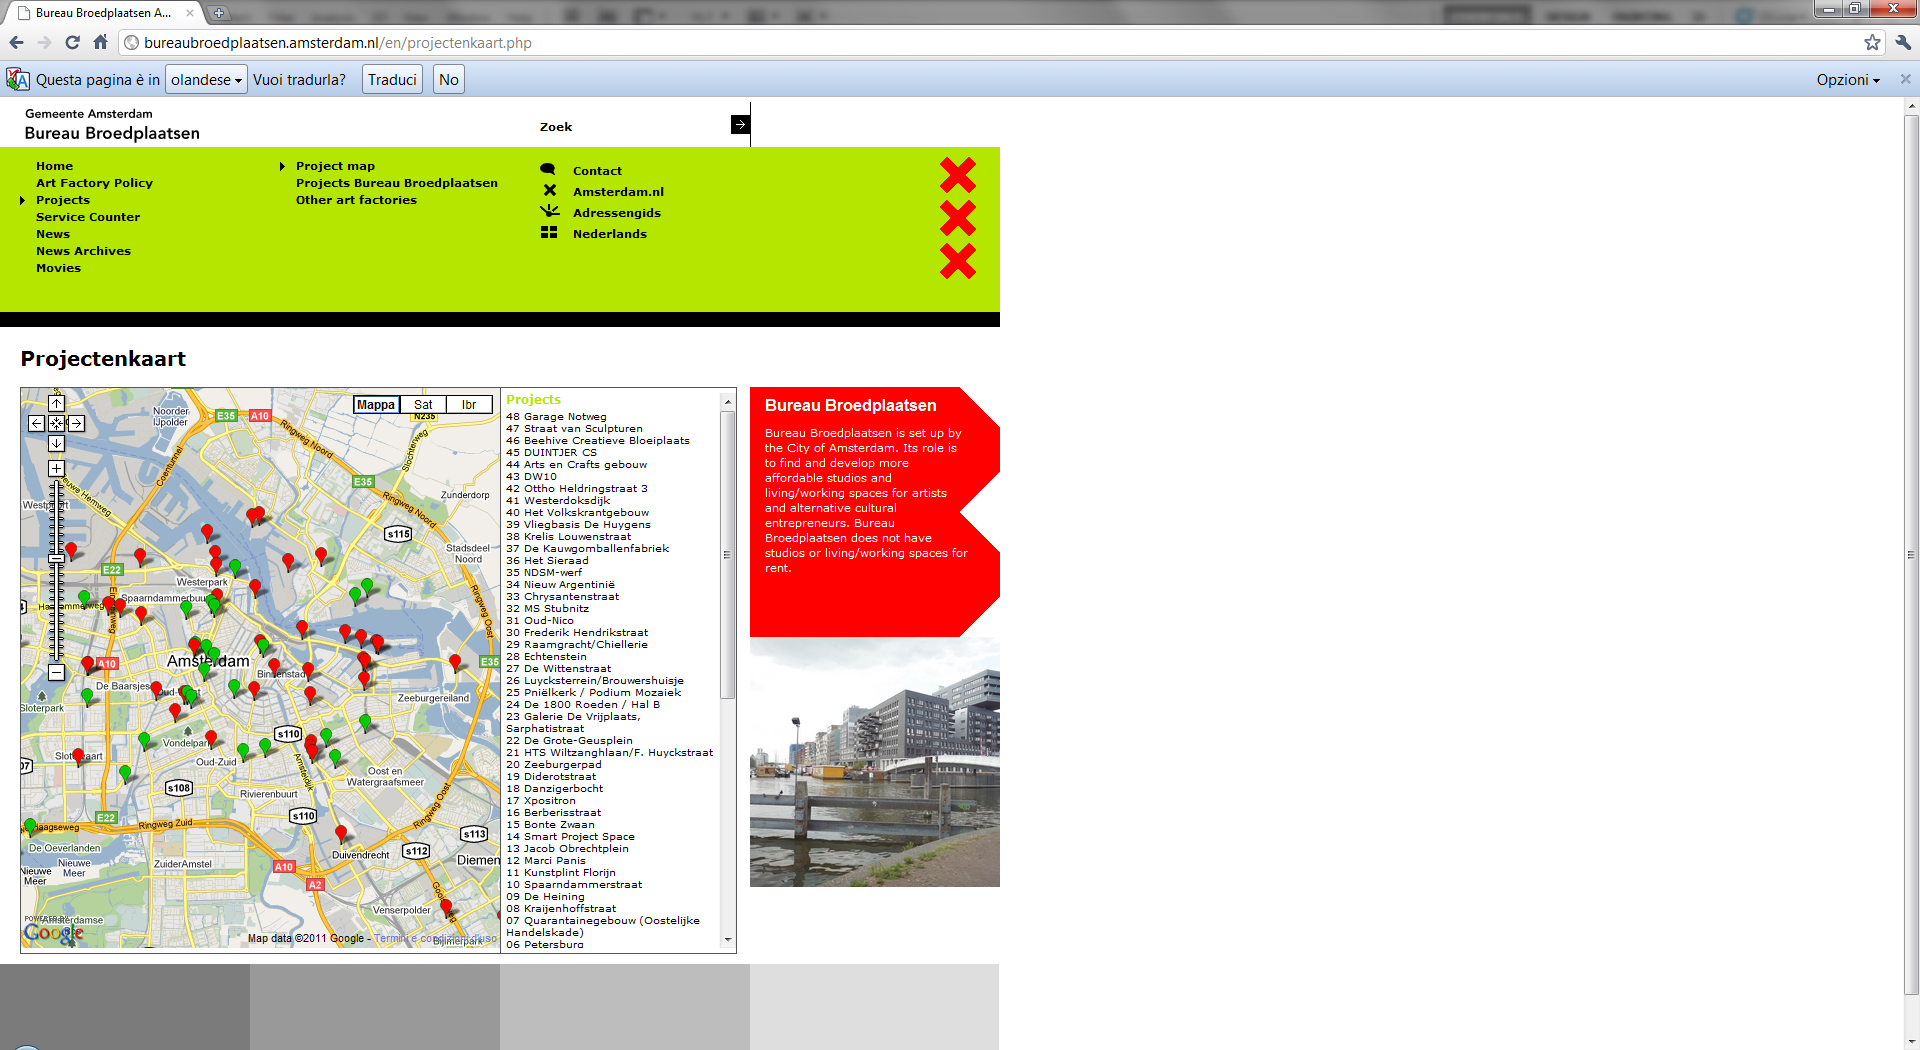Click the Nederlands grid icon
The image size is (1920, 1050).
pyautogui.click(x=549, y=232)
